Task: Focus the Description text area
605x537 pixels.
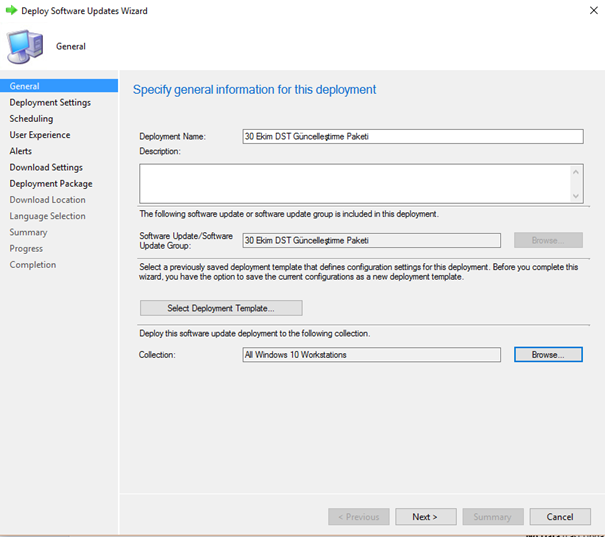Action: point(361,184)
